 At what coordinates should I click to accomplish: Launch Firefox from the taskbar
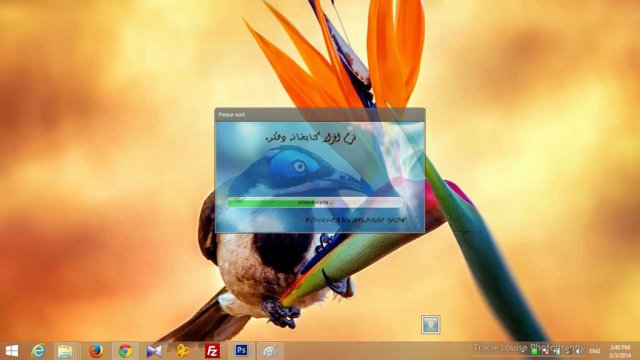pyautogui.click(x=96, y=351)
